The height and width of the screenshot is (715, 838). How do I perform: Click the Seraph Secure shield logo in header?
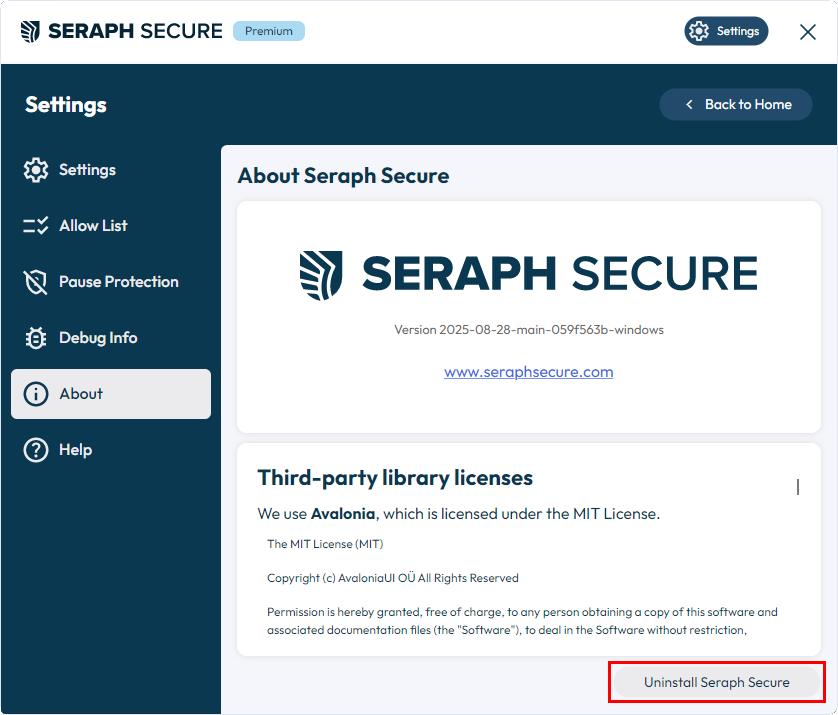click(x=30, y=31)
